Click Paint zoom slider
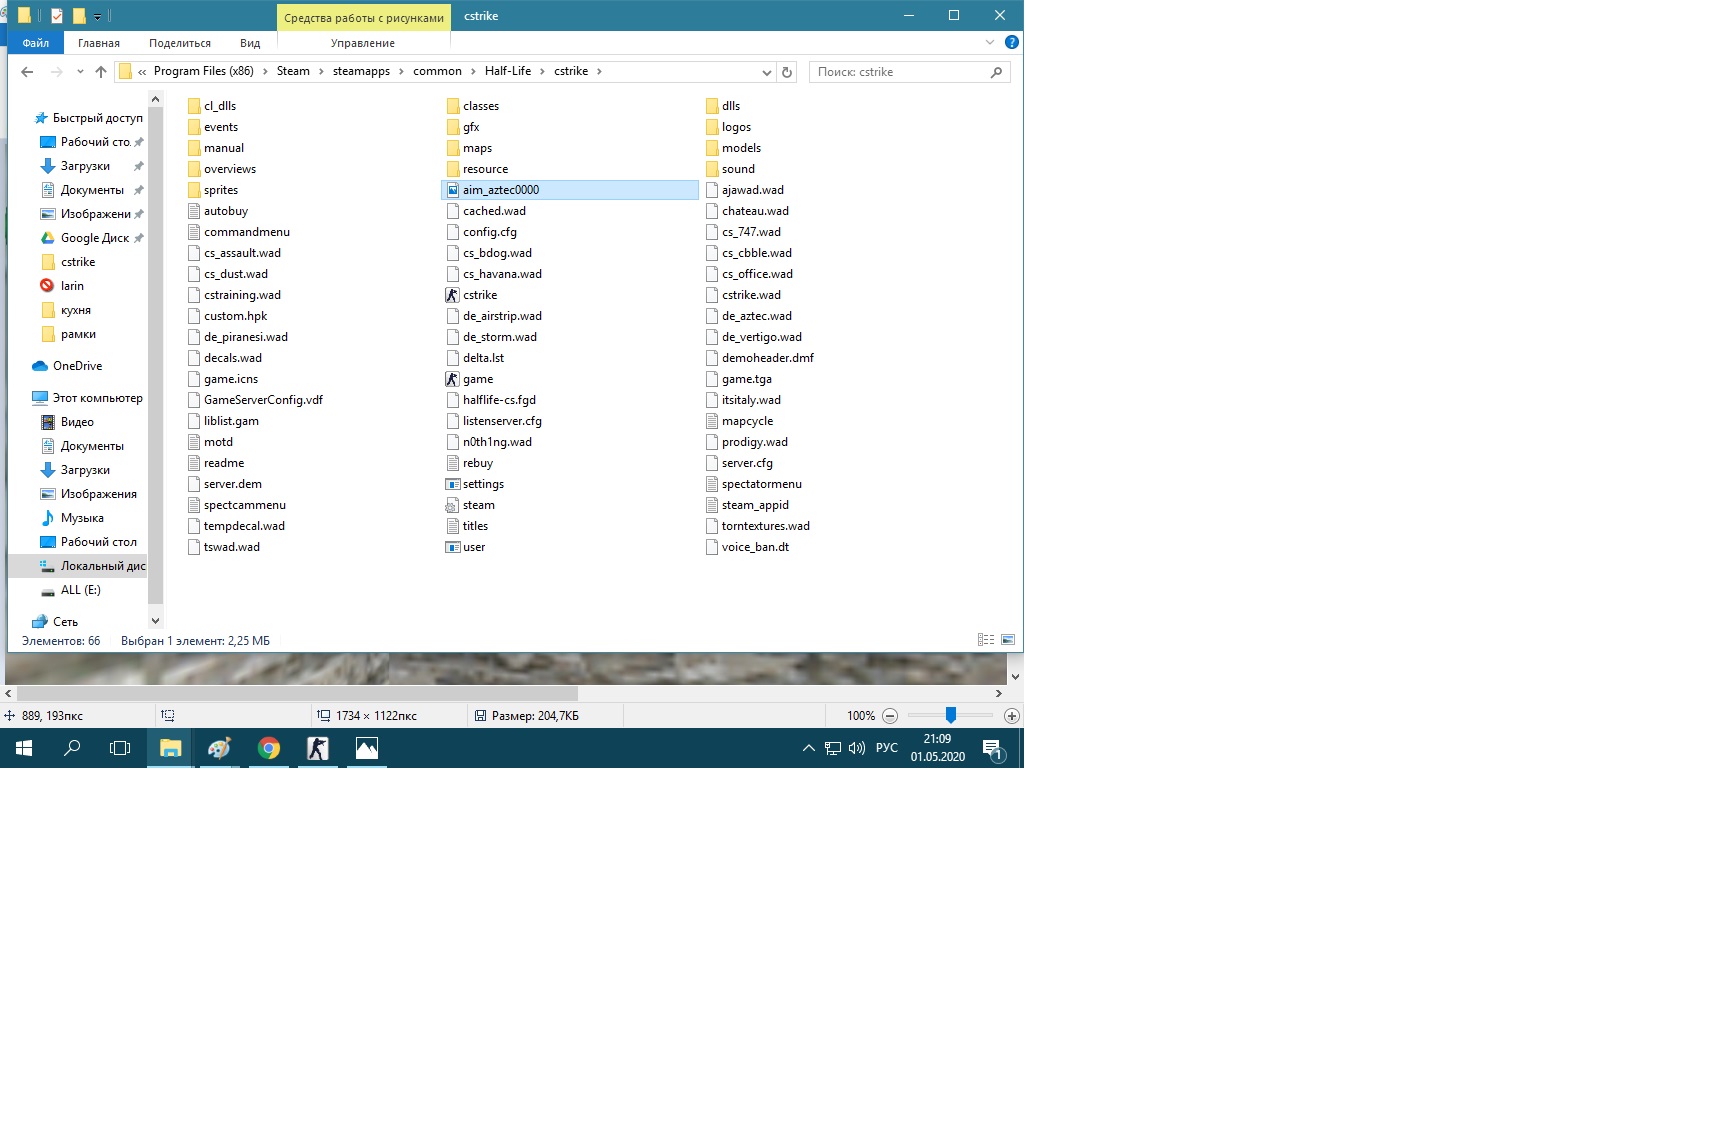 (951, 715)
